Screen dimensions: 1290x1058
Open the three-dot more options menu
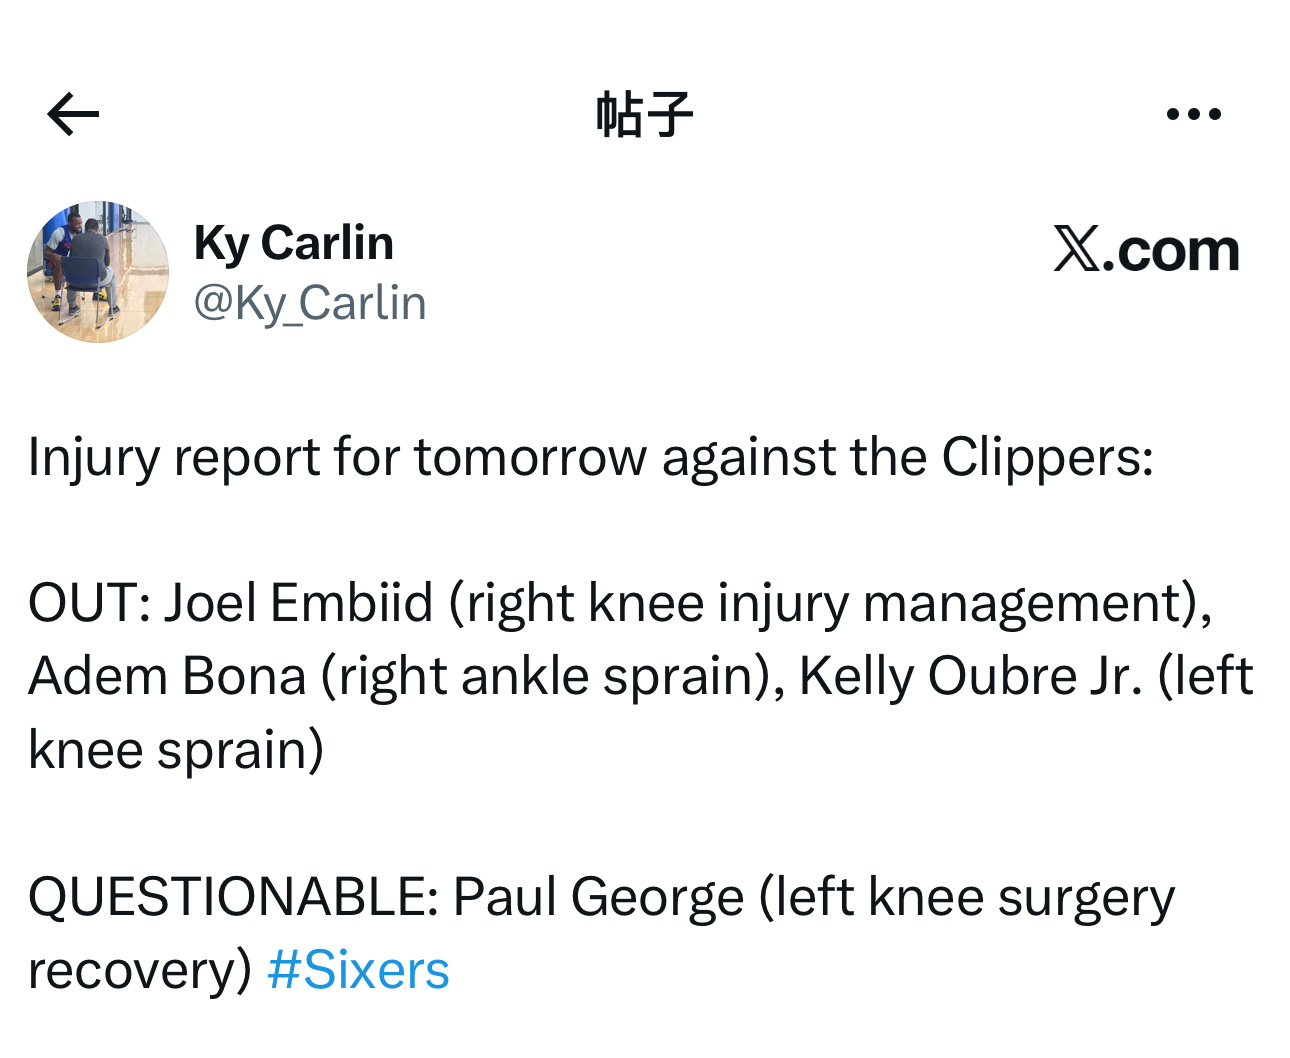[1194, 114]
